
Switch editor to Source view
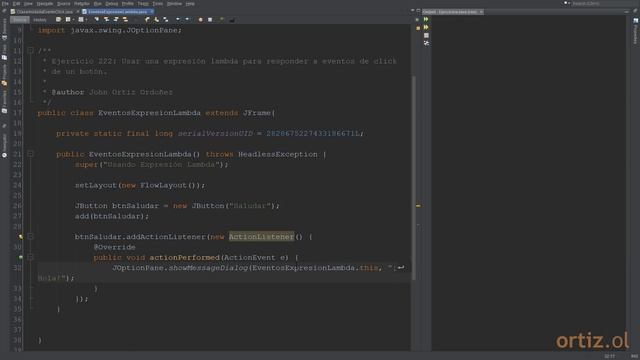tap(19, 20)
